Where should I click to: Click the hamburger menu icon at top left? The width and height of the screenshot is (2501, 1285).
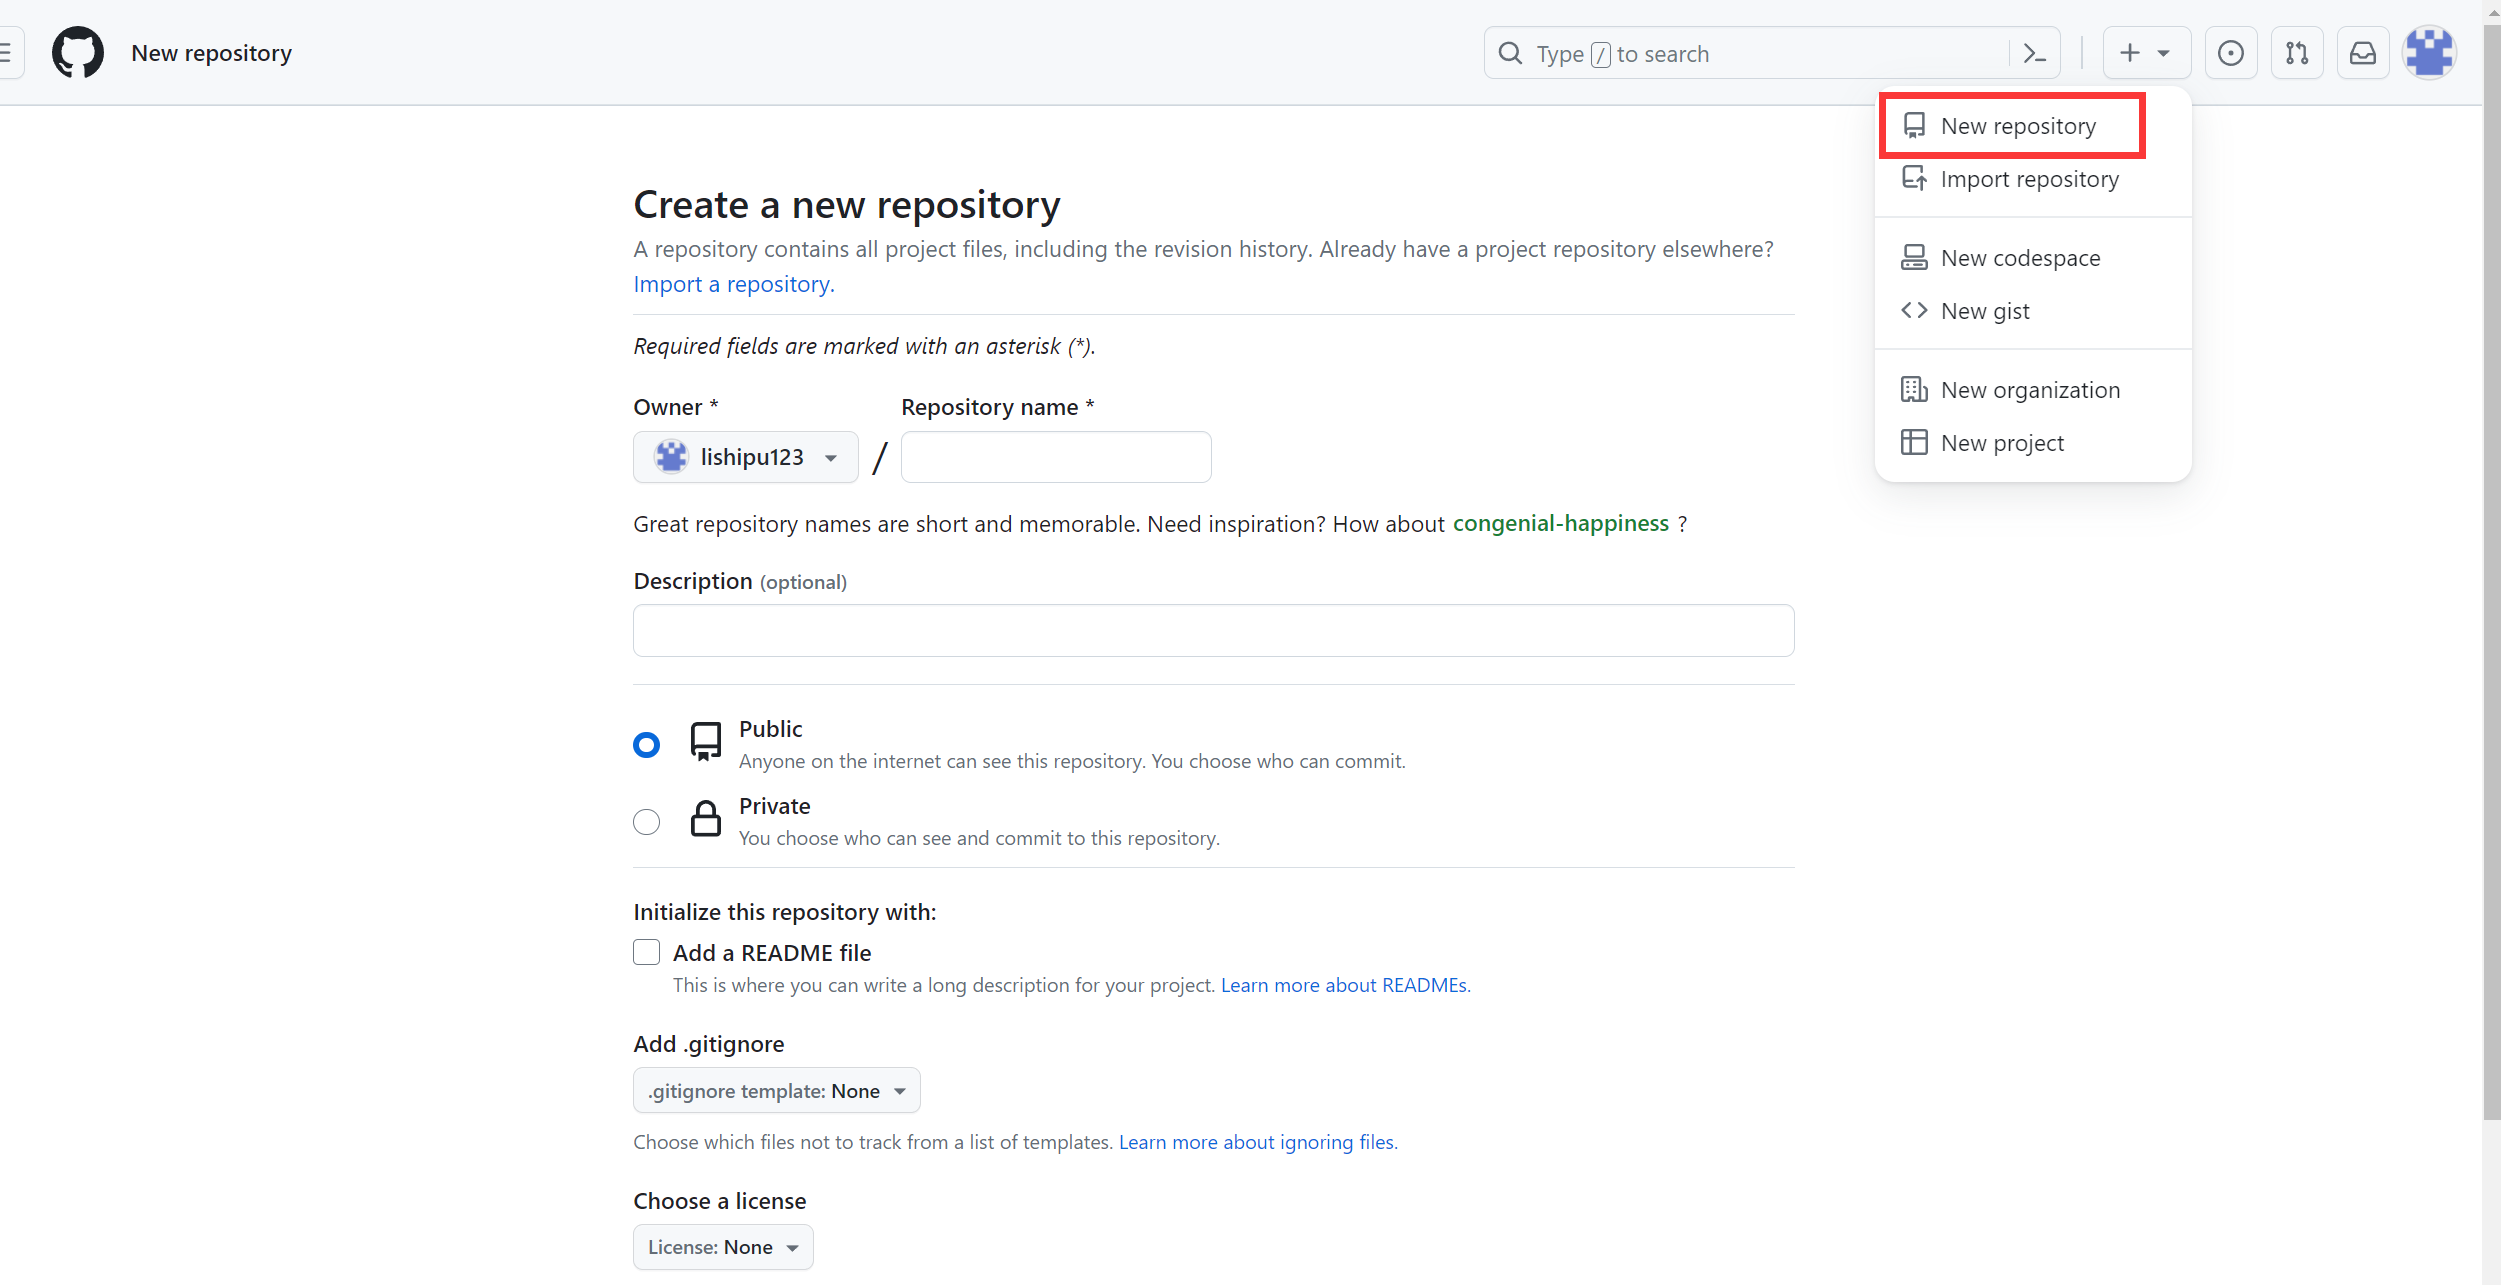pyautogui.click(x=6, y=53)
